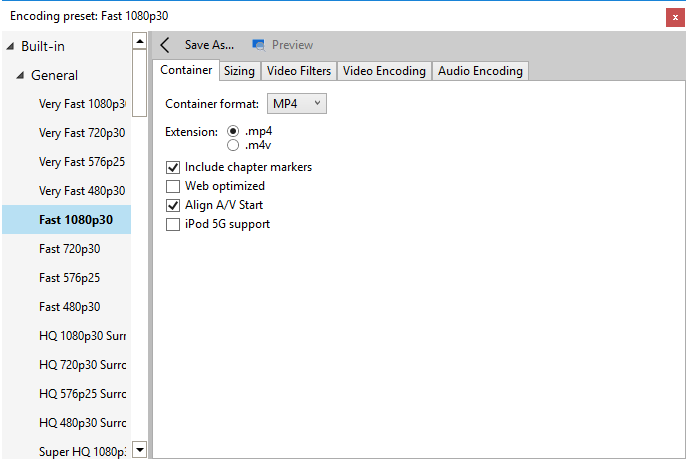This screenshot has width=686, height=459.
Task: Select the .m4v extension radio button
Action: [x=233, y=145]
